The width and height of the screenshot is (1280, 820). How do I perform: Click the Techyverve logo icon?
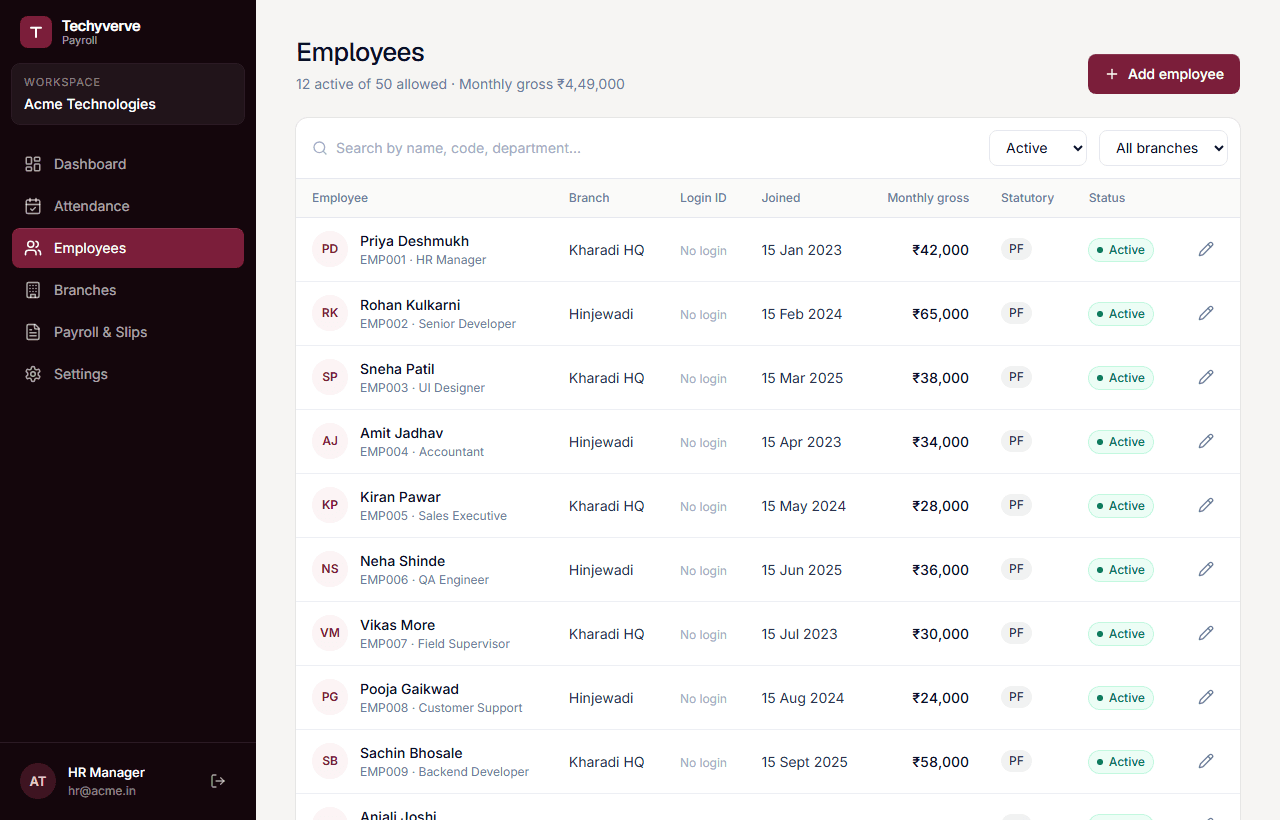[x=36, y=32]
